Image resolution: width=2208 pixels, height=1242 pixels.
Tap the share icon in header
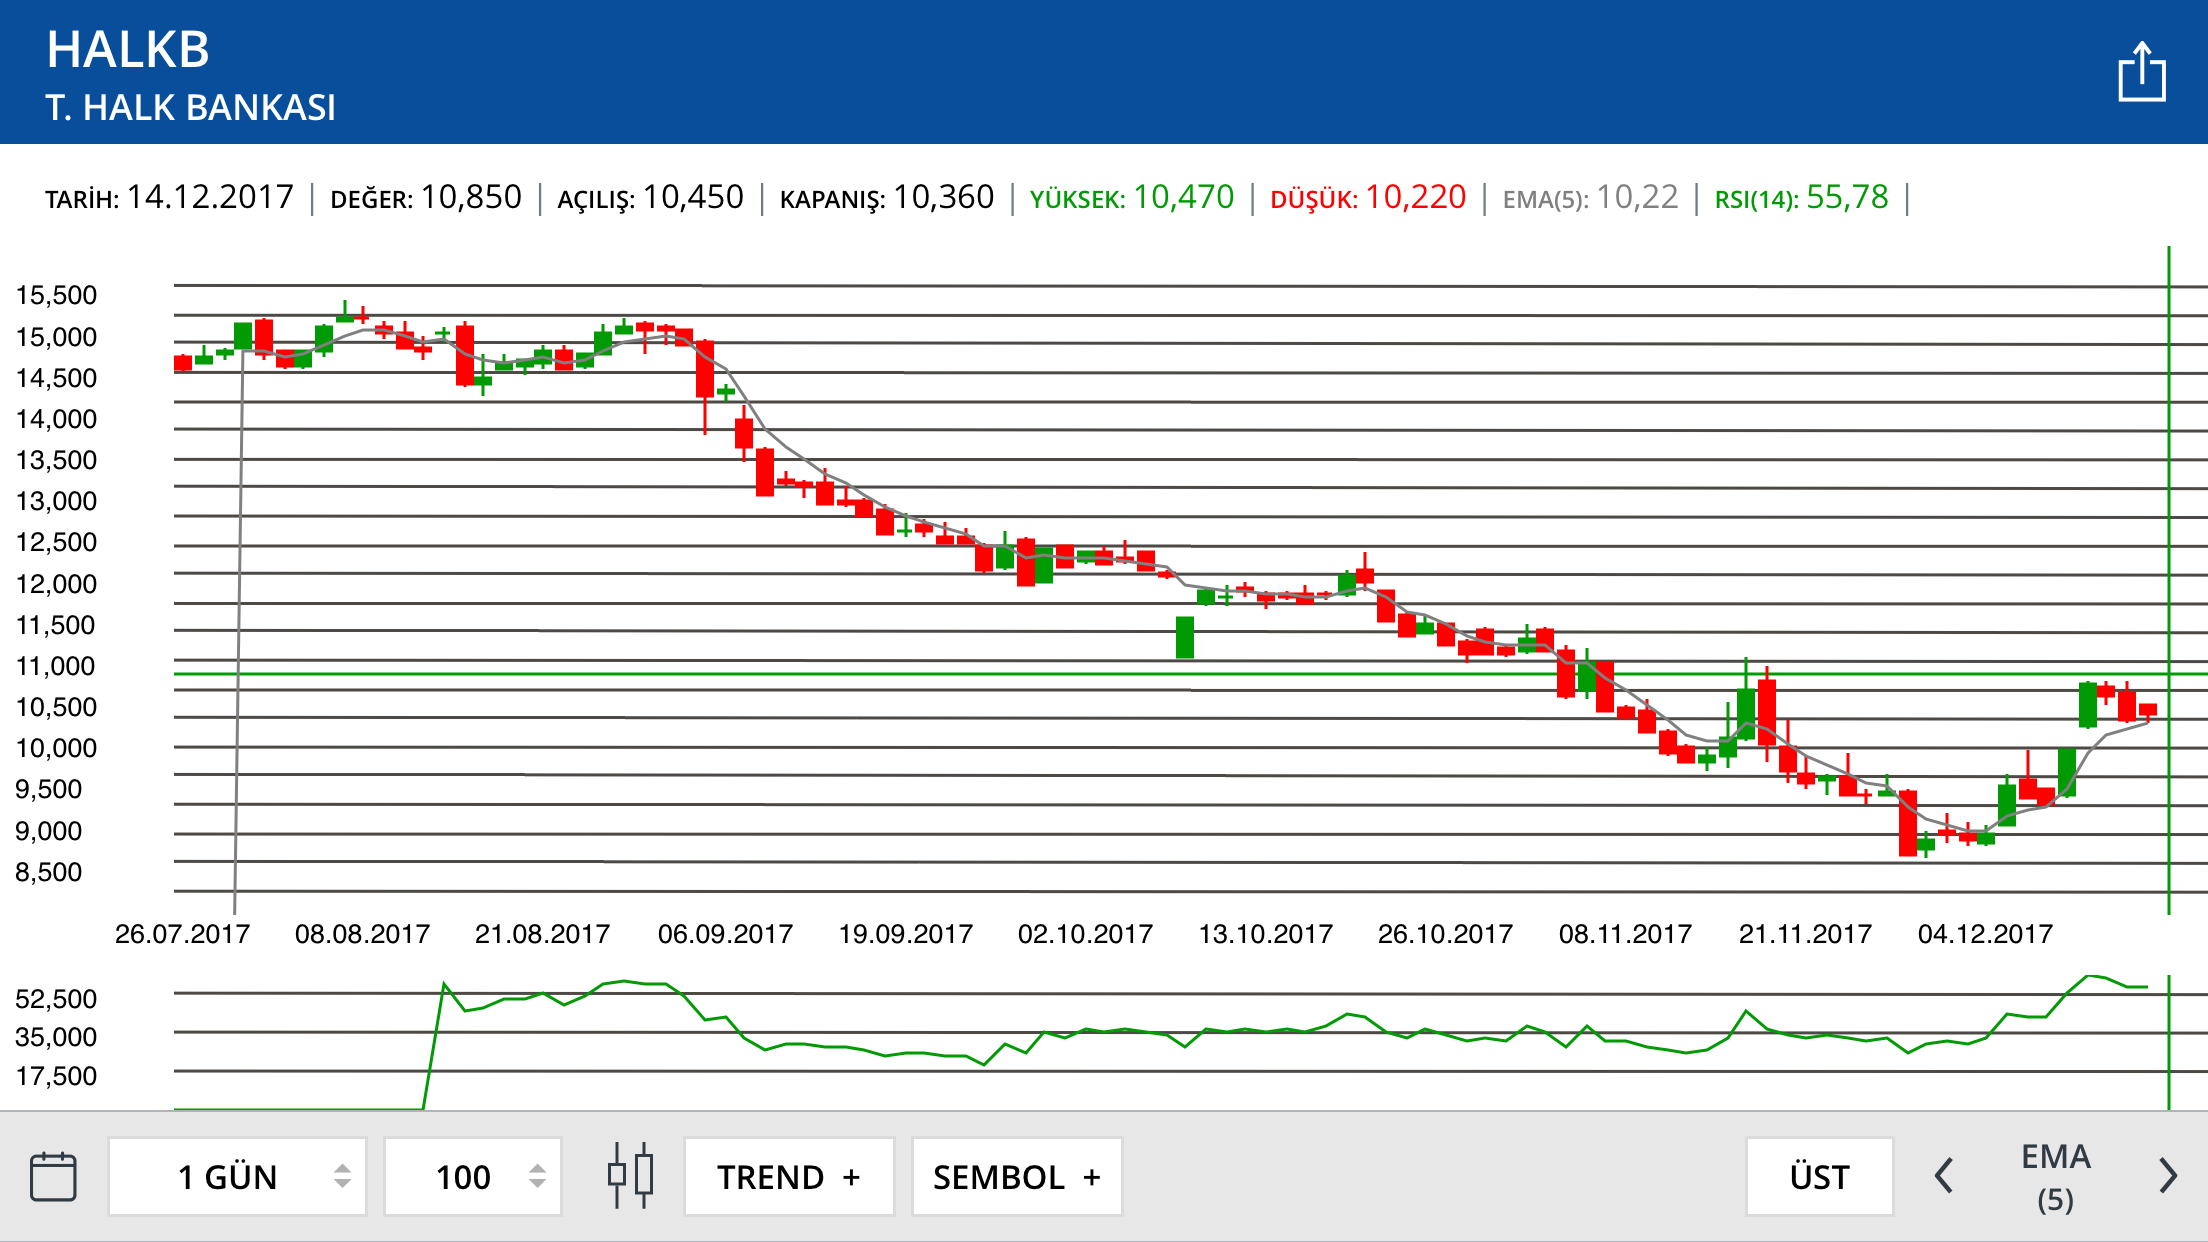click(2142, 71)
